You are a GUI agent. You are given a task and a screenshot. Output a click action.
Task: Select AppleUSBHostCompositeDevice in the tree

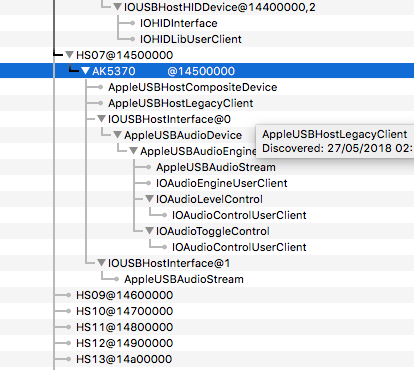click(x=193, y=87)
